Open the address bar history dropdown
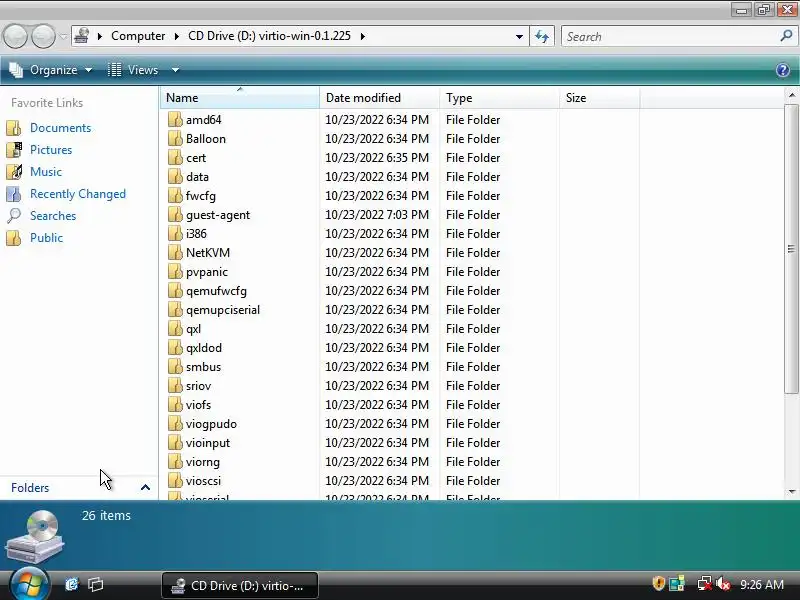This screenshot has height=600, width=800. coord(519,36)
